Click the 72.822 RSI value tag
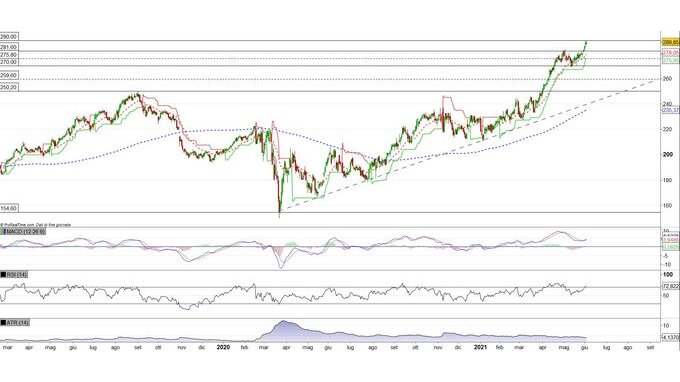Image resolution: width=680 pixels, height=382 pixels. (671, 287)
